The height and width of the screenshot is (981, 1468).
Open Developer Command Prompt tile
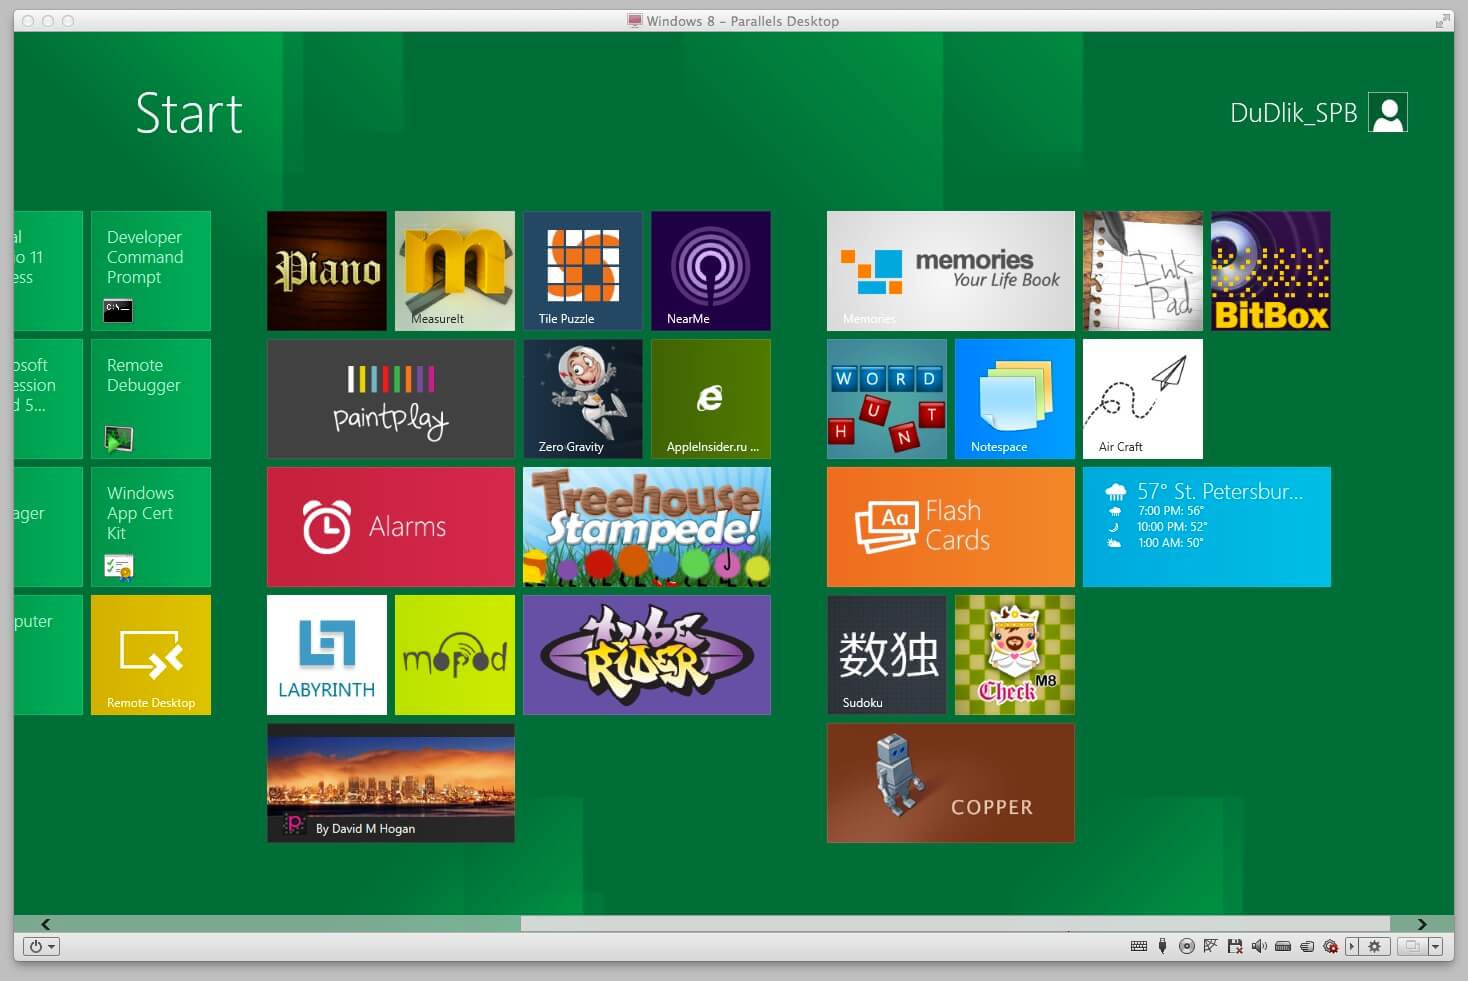point(151,271)
